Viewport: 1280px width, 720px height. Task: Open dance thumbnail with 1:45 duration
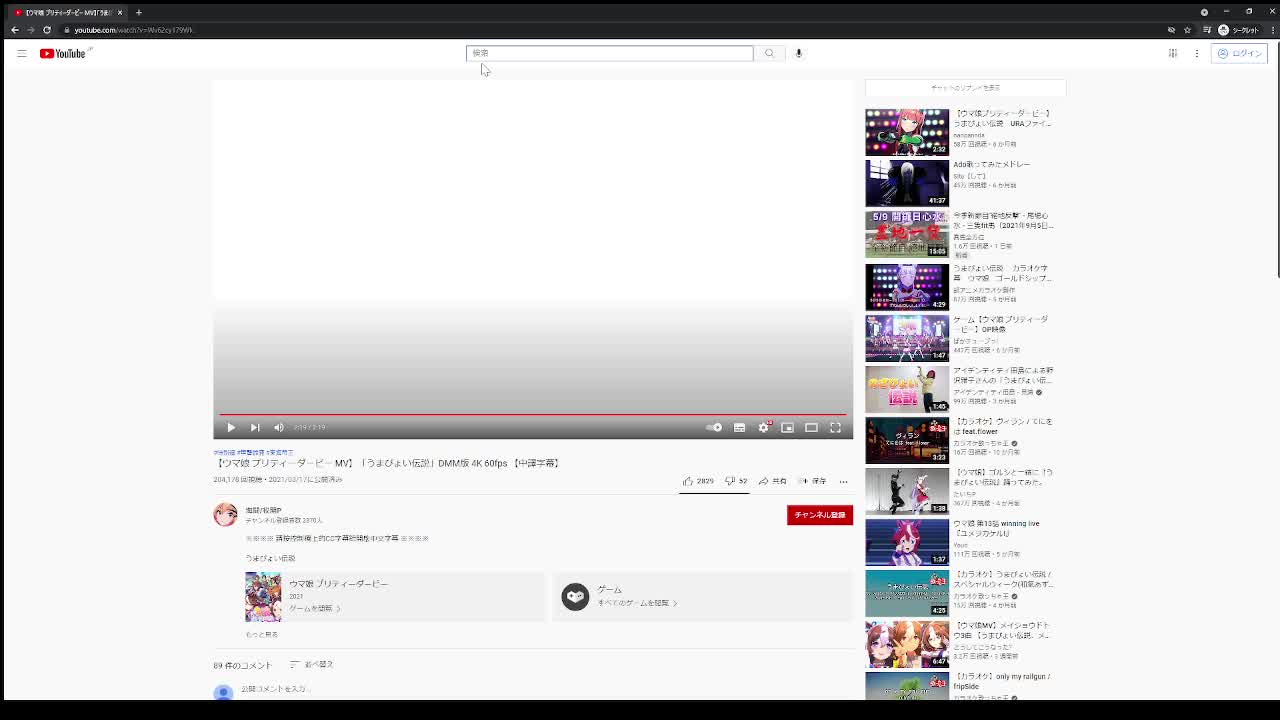[x=907, y=388]
